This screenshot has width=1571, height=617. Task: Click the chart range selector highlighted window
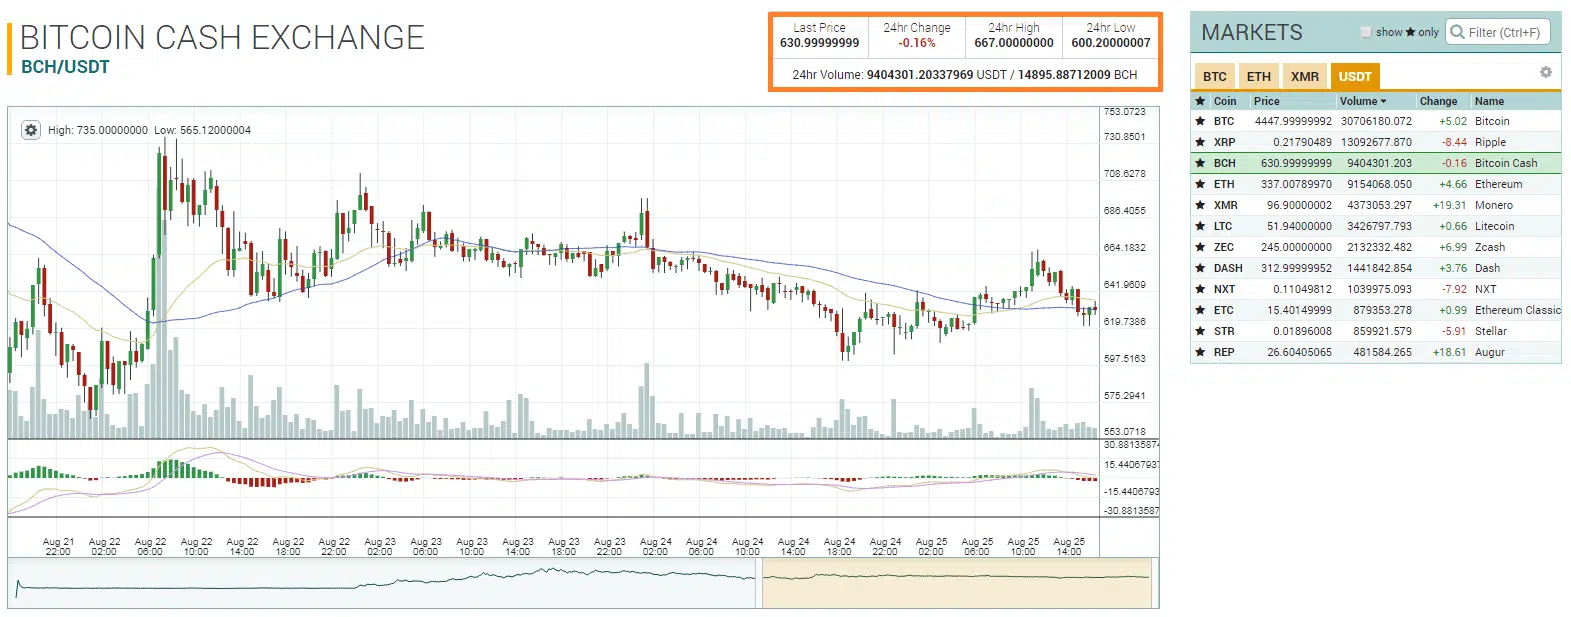click(956, 583)
